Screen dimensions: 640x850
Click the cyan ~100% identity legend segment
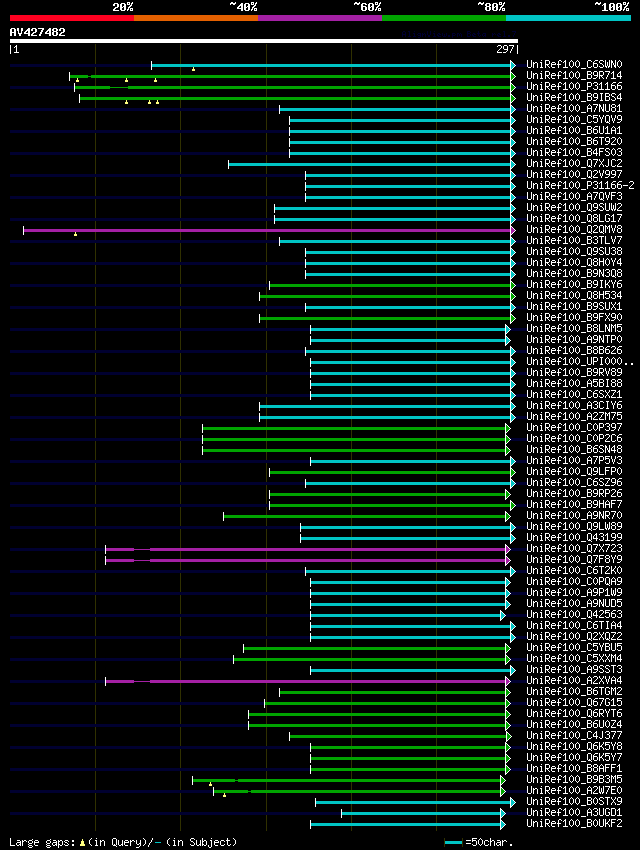[568, 18]
